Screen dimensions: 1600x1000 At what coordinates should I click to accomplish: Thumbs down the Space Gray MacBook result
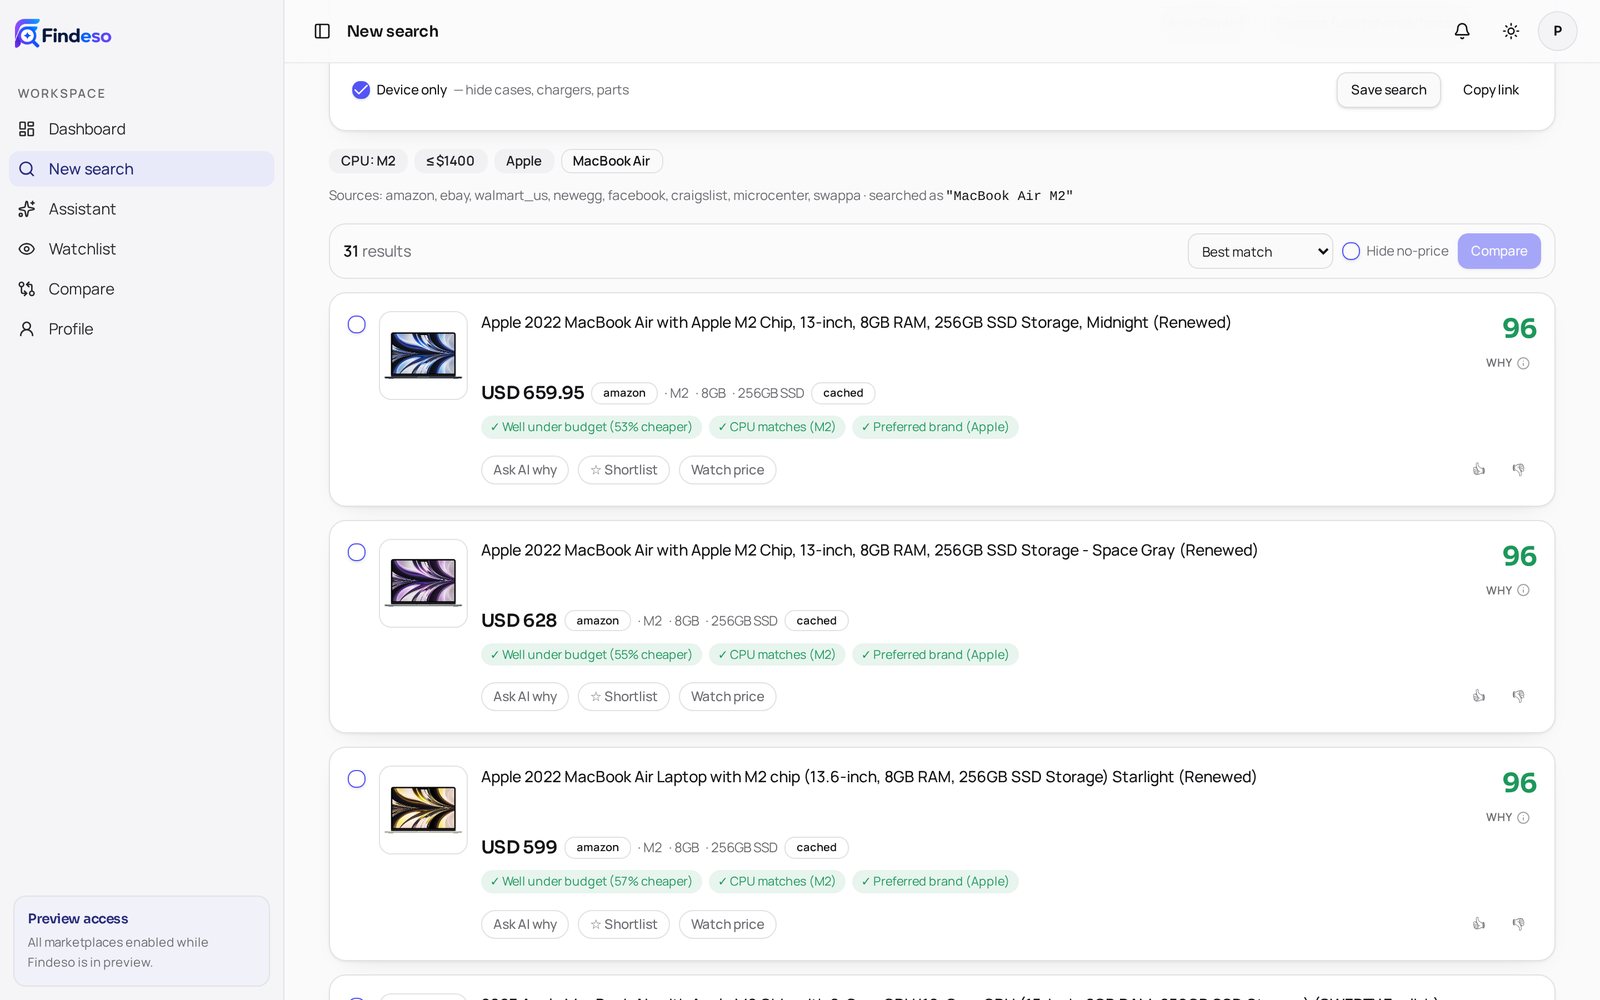click(x=1518, y=696)
